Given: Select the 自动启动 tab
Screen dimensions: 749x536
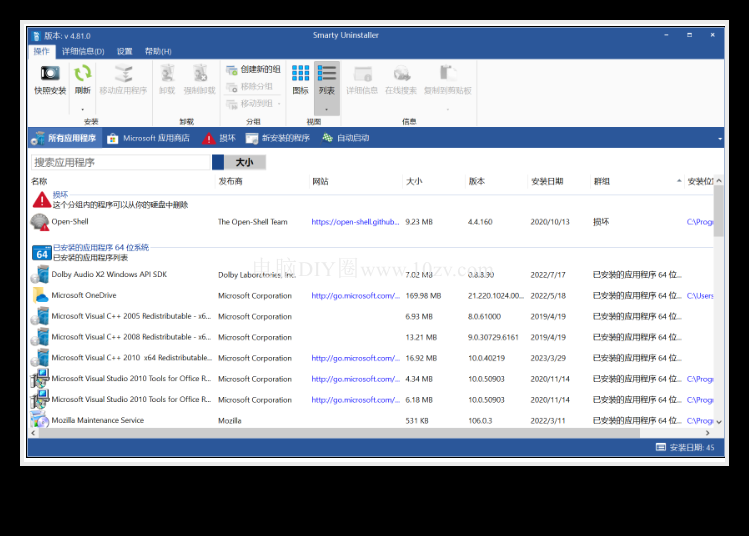Looking at the screenshot, I should pos(345,139).
